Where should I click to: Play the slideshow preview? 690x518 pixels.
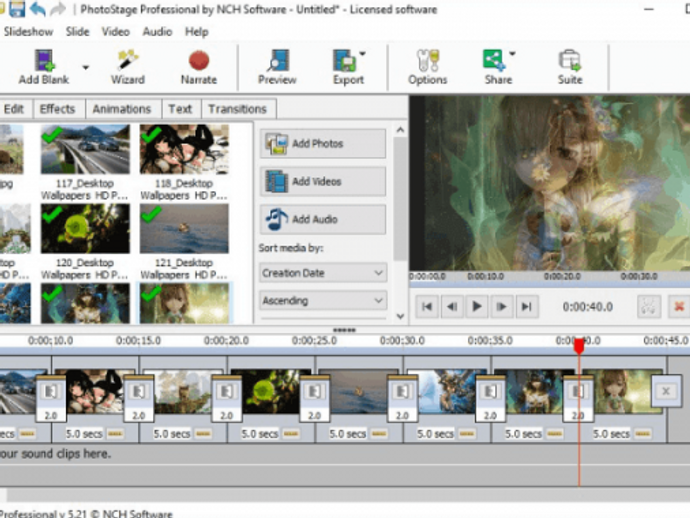tap(477, 306)
